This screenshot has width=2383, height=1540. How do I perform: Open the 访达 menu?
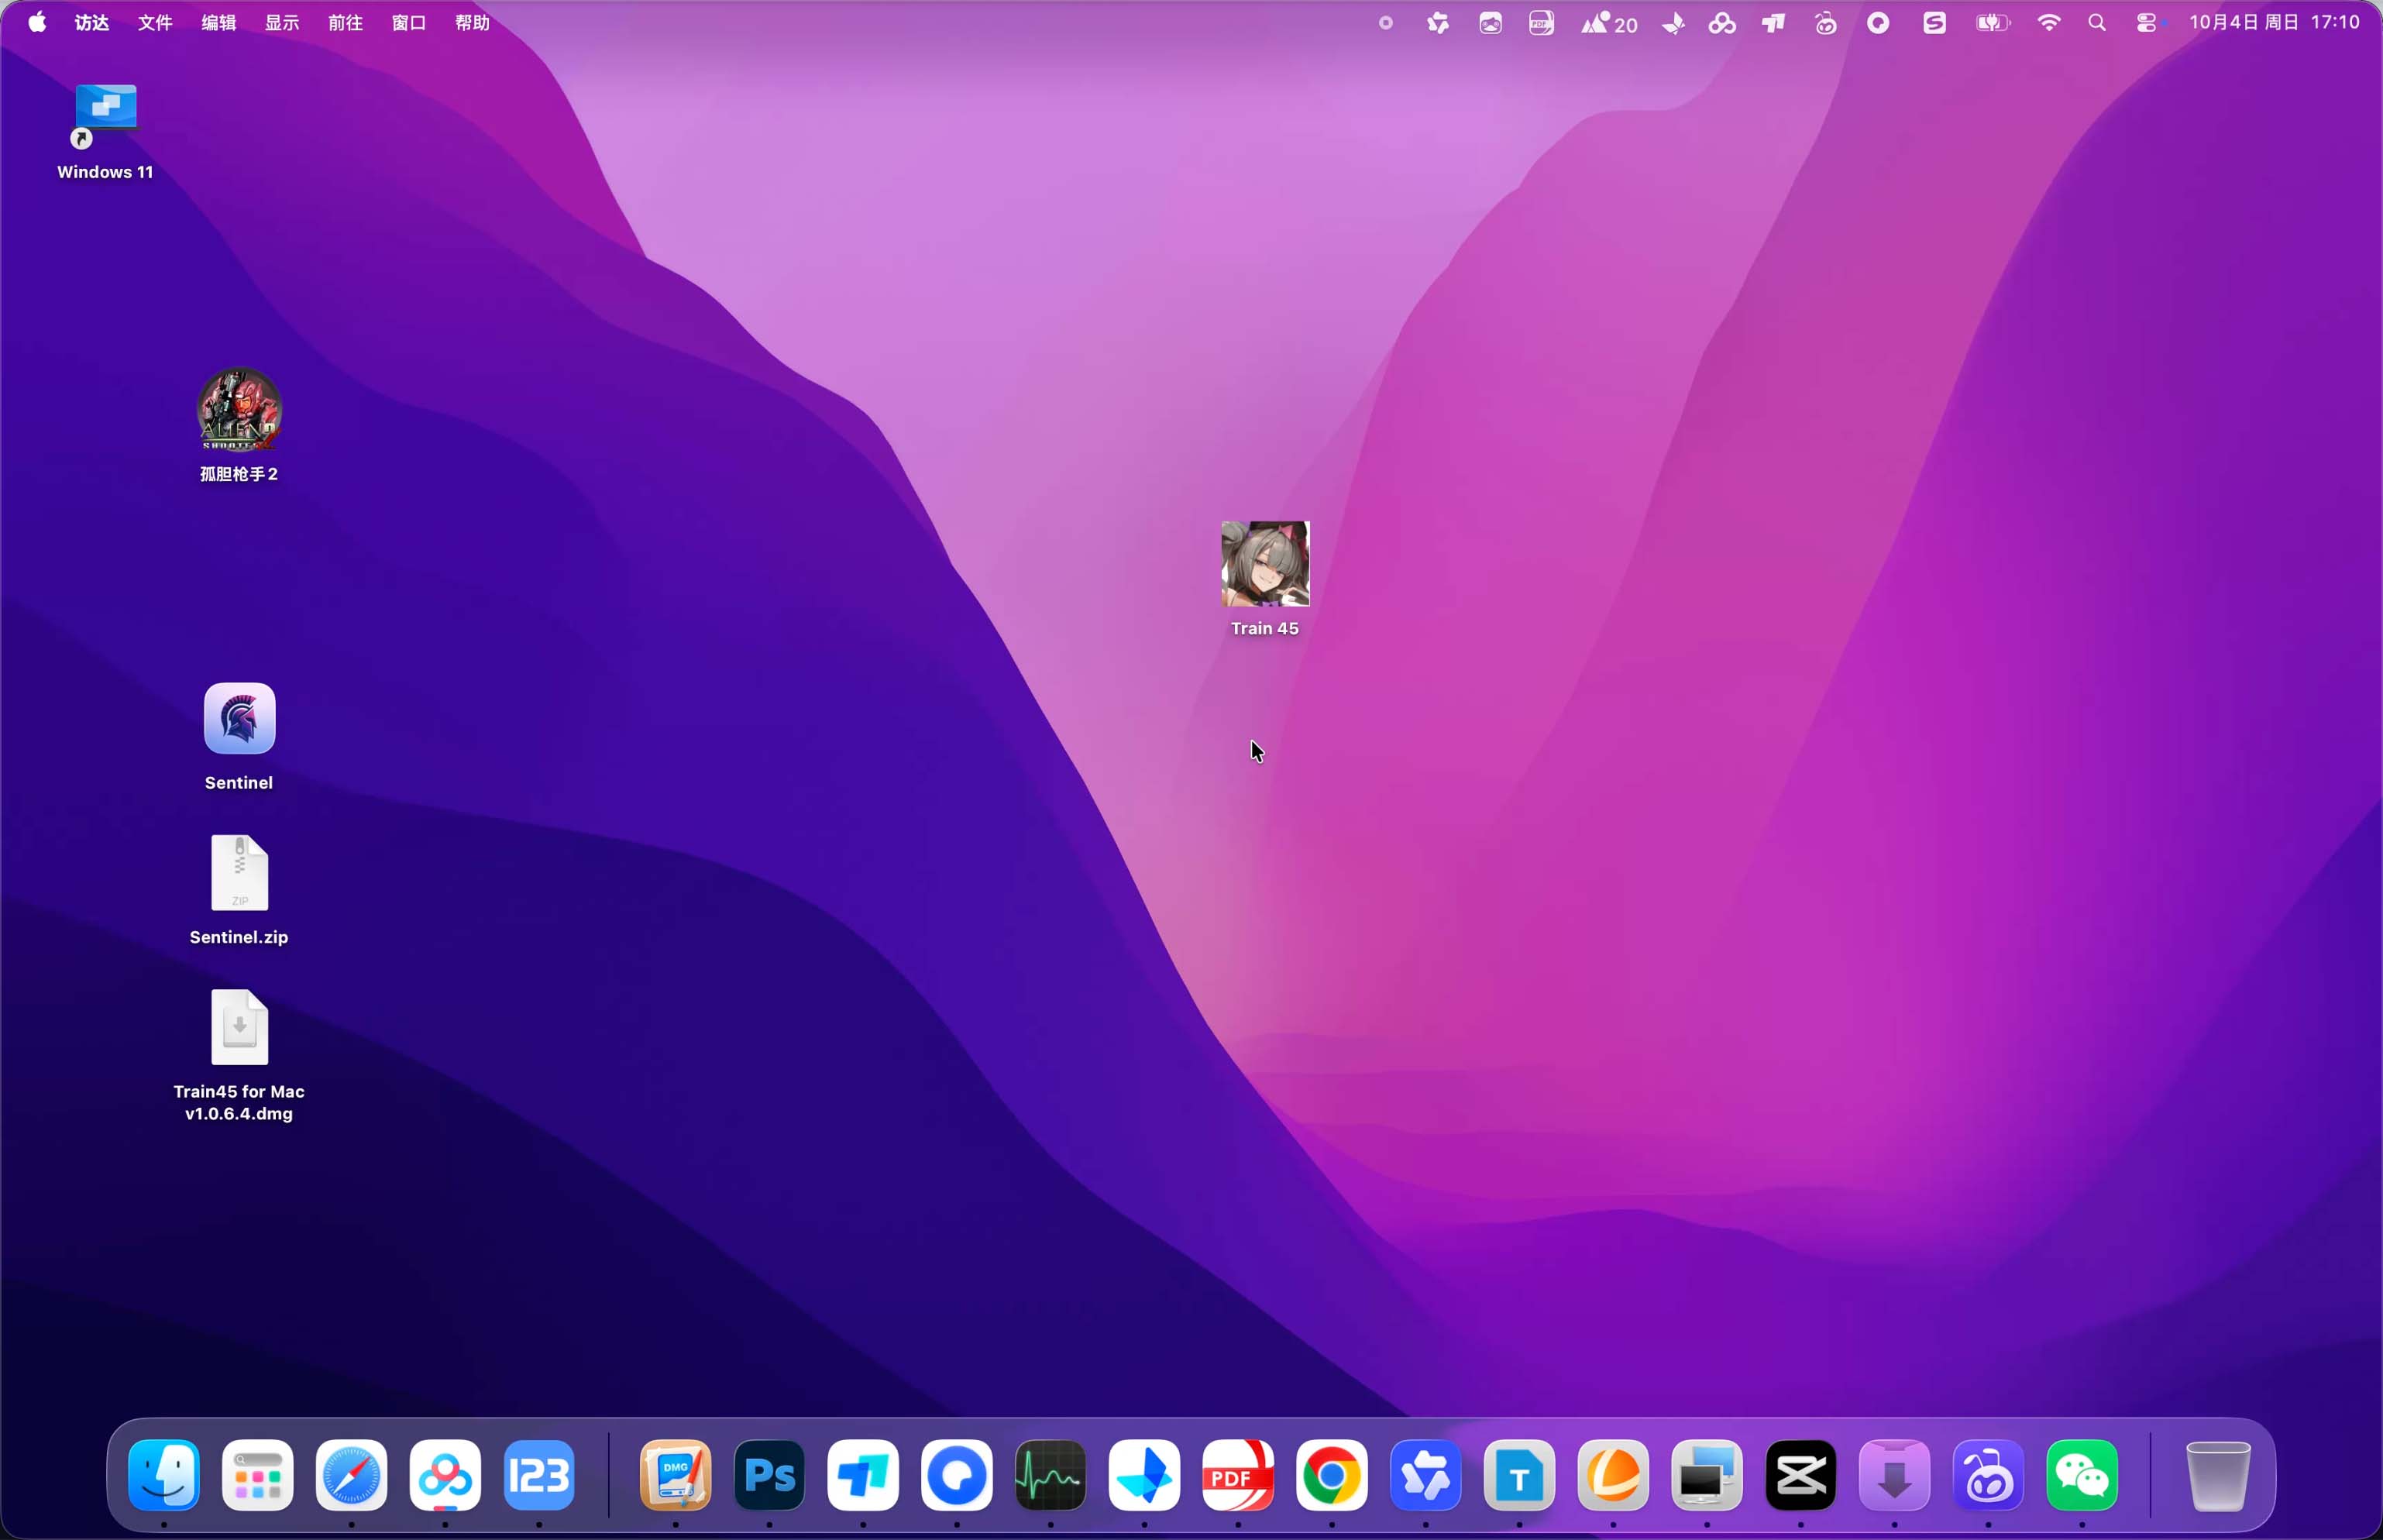[92, 22]
